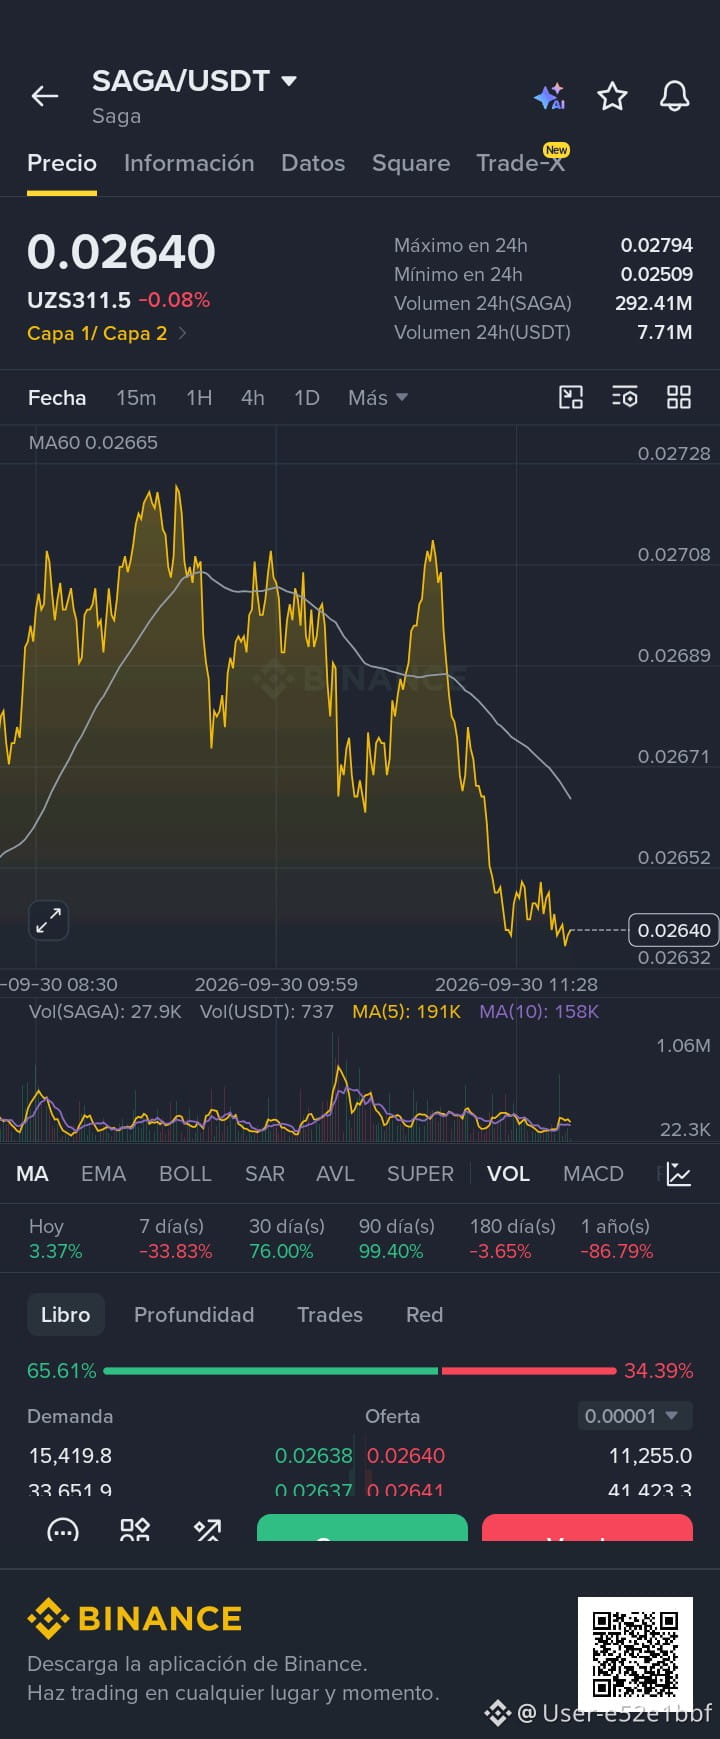The width and height of the screenshot is (720, 1739).
Task: Select ask price 0.02640 in order book
Action: click(x=406, y=1456)
